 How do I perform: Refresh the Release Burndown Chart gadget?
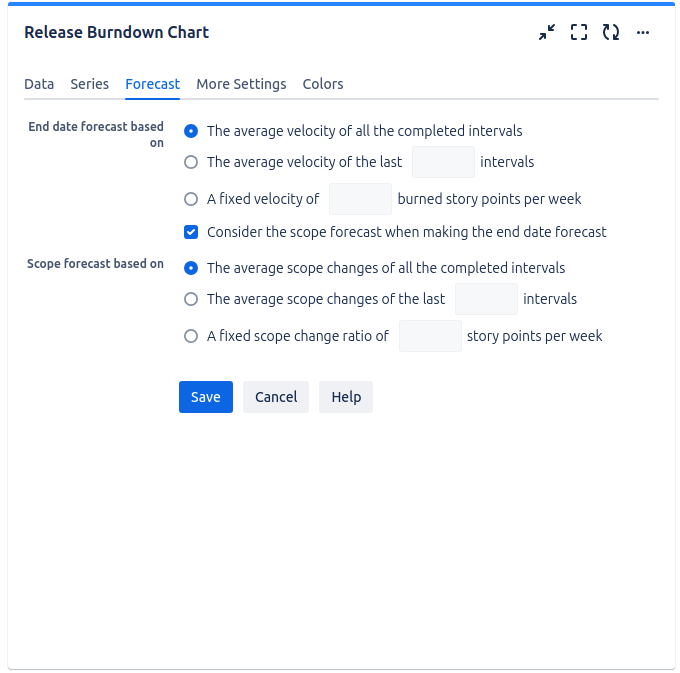click(x=611, y=33)
